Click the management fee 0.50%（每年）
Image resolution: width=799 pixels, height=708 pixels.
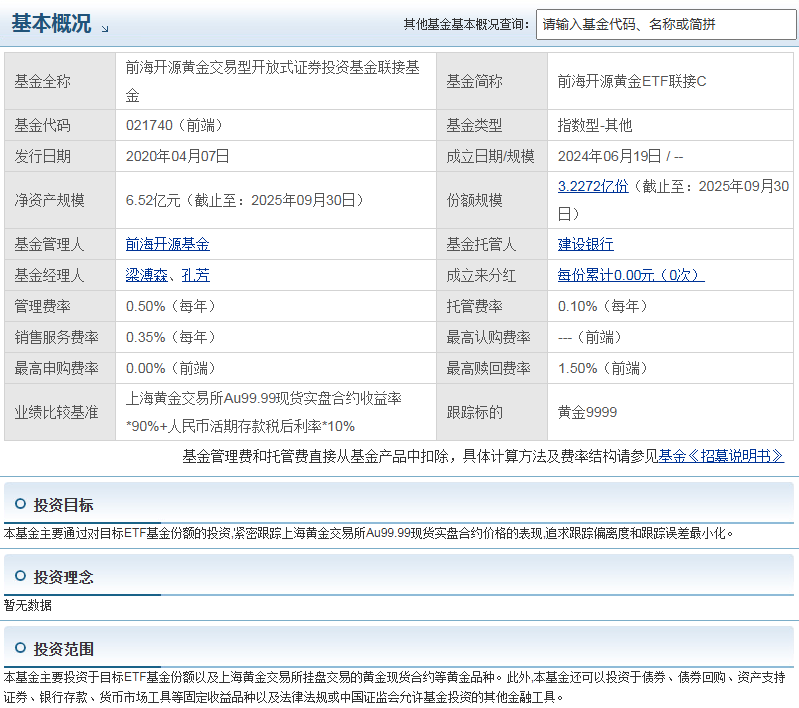(171, 306)
